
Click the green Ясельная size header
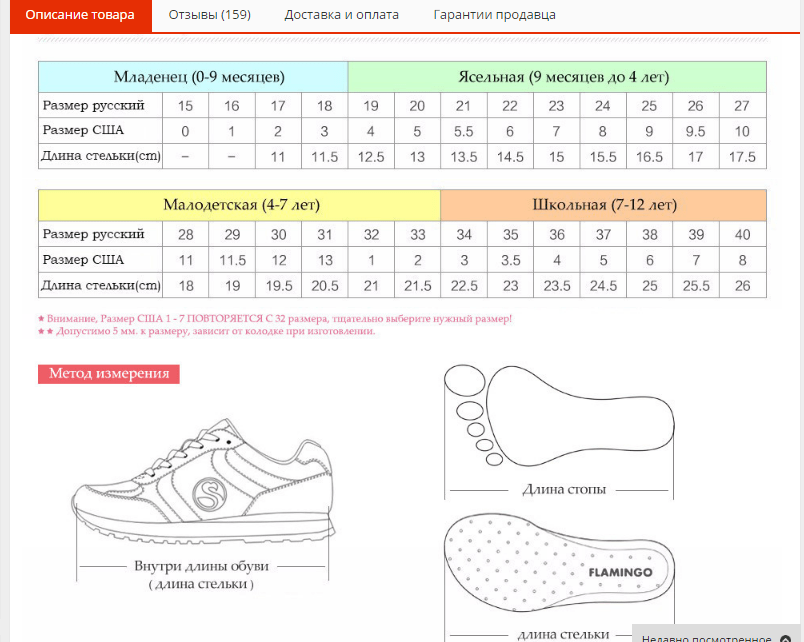[557, 77]
